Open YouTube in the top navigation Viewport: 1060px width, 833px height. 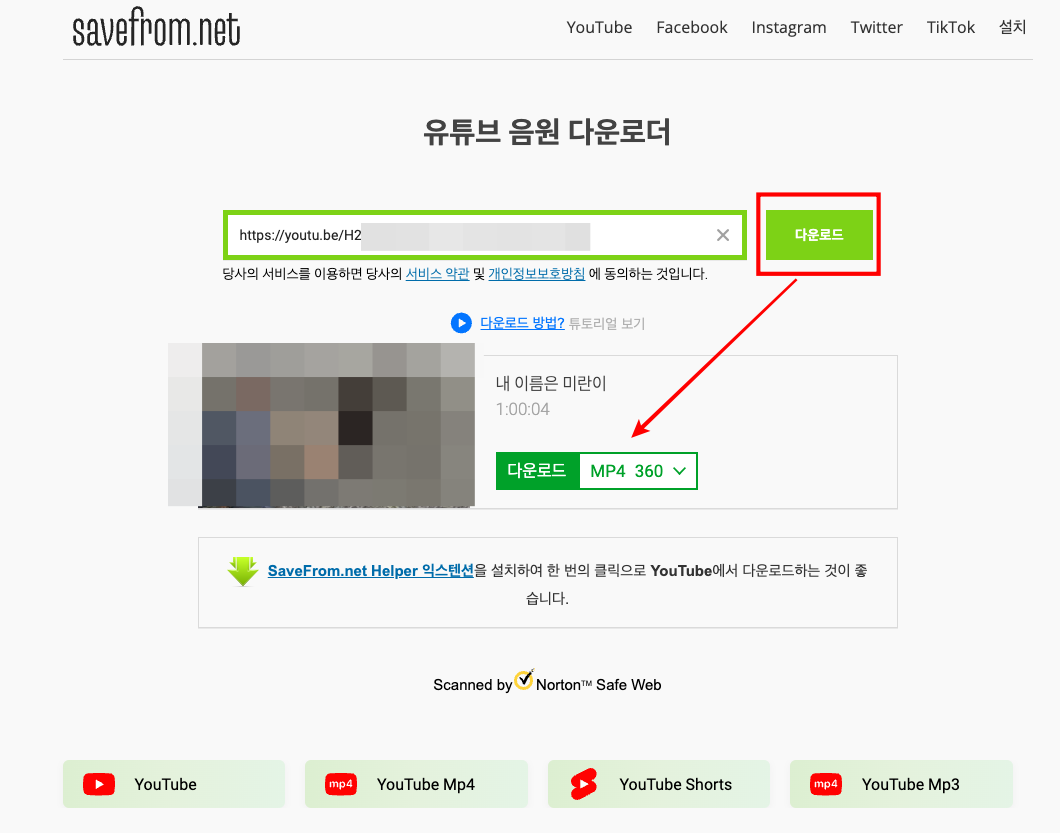[x=599, y=28]
